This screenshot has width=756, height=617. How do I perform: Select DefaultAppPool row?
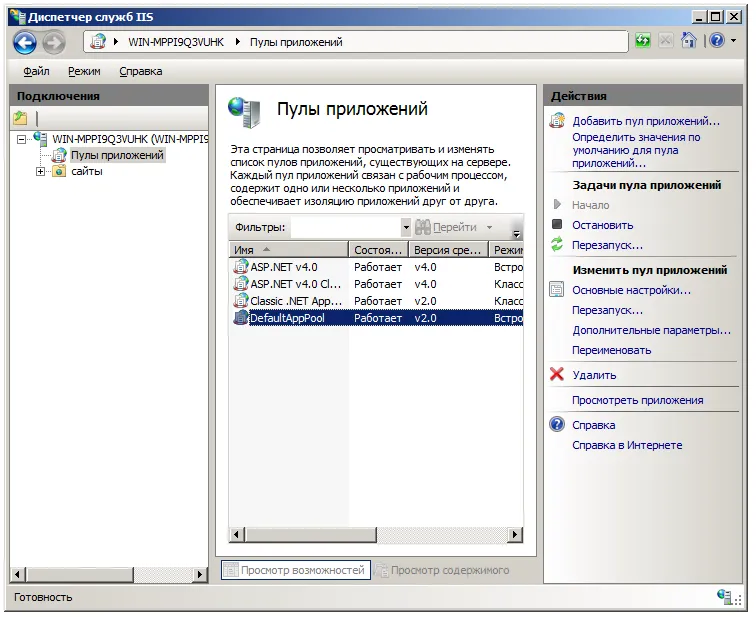tap(377, 318)
